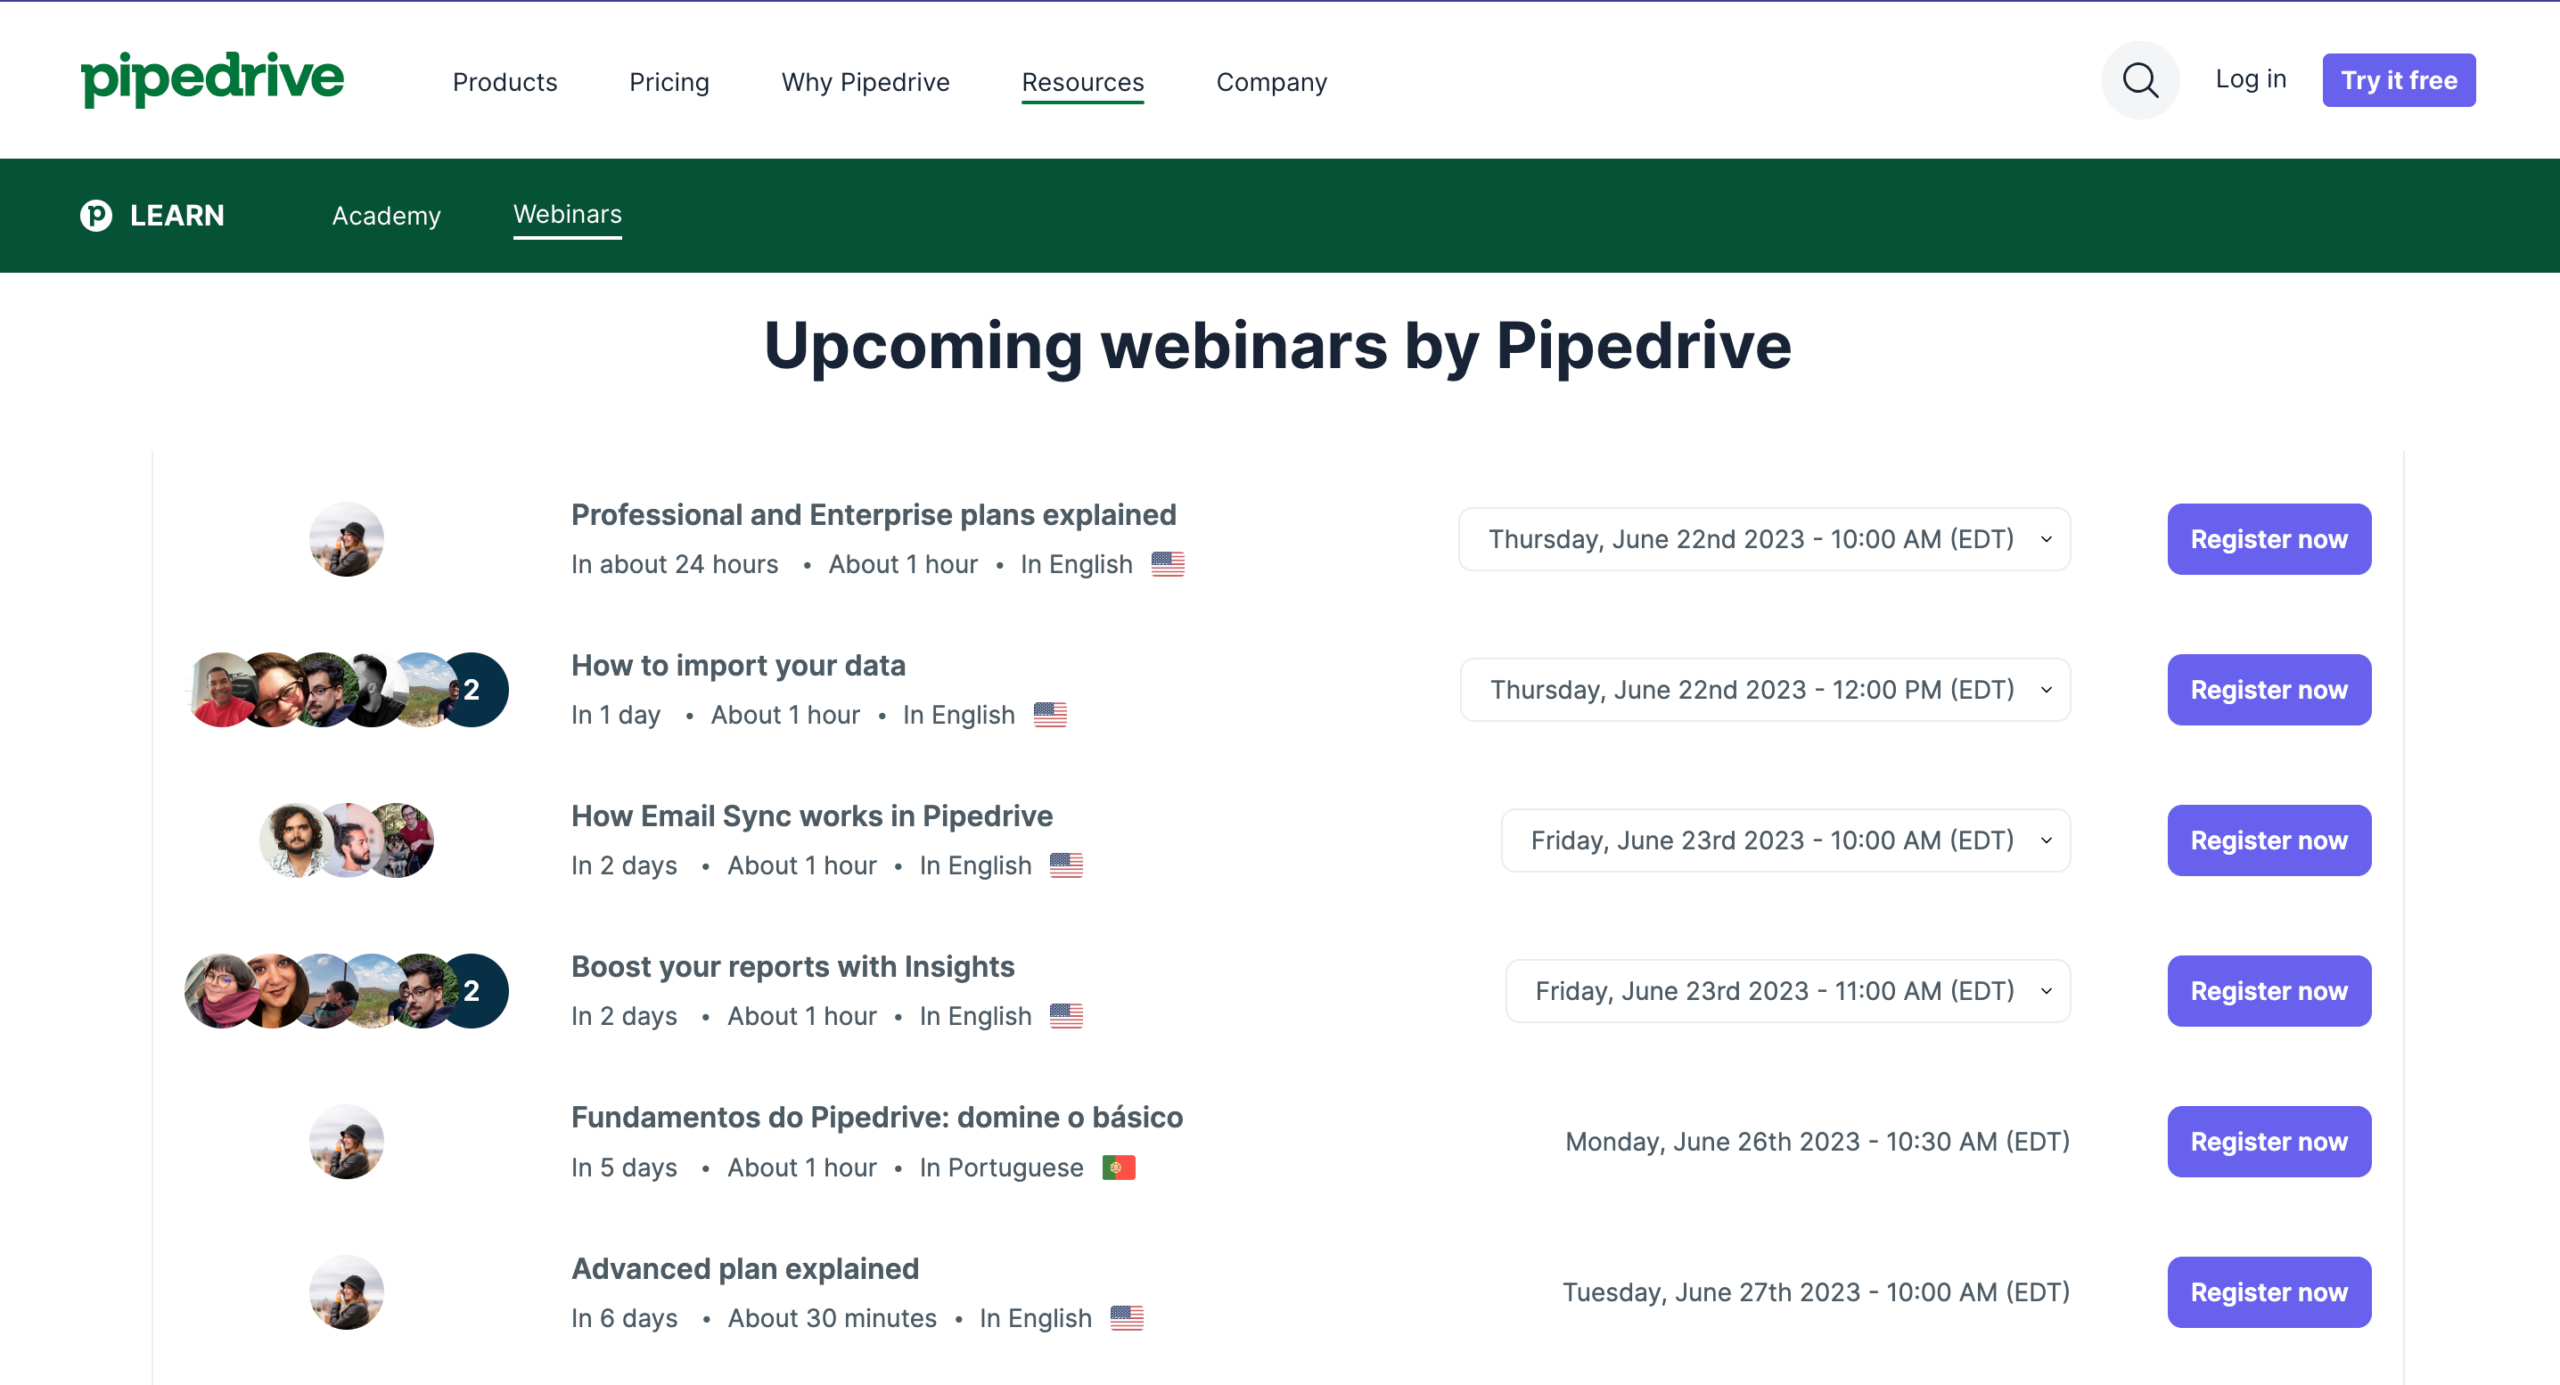Open the Webinars tab
This screenshot has width=2560, height=1385.
(568, 213)
